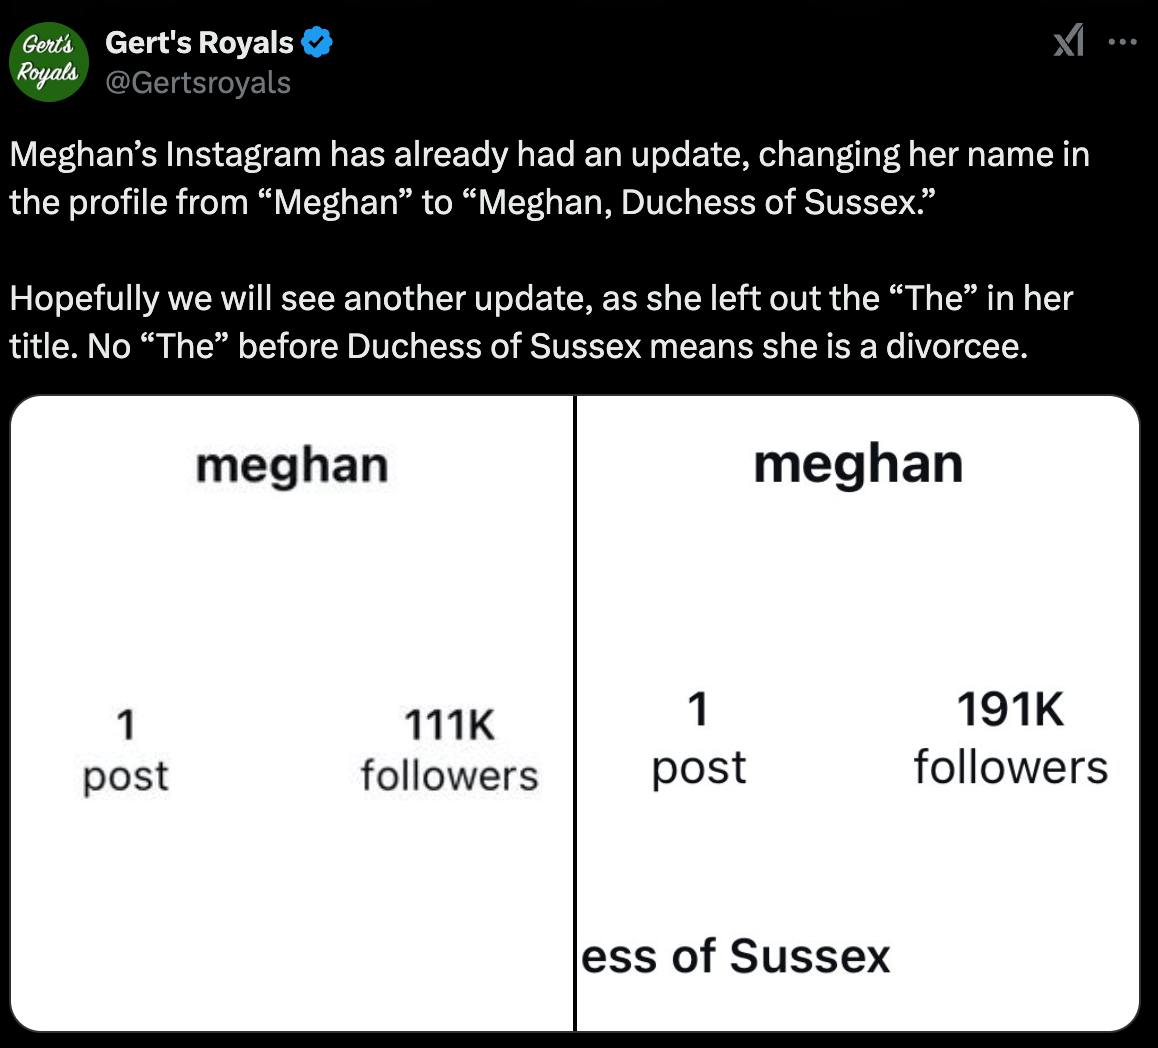Screen dimensions: 1158x1048
Task: Click the @Gertsroyals handle
Action: (197, 82)
